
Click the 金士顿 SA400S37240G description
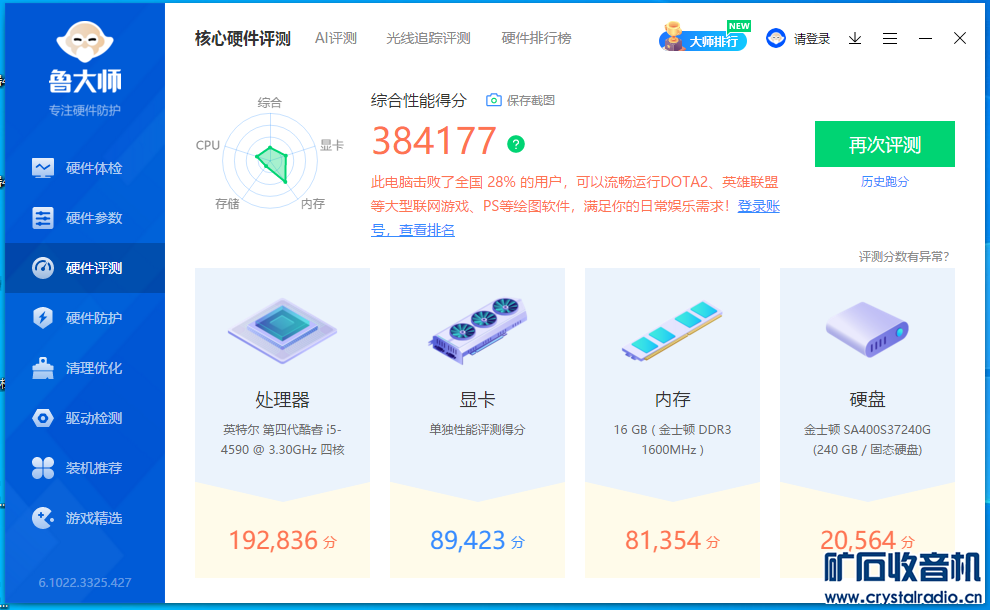pos(867,440)
